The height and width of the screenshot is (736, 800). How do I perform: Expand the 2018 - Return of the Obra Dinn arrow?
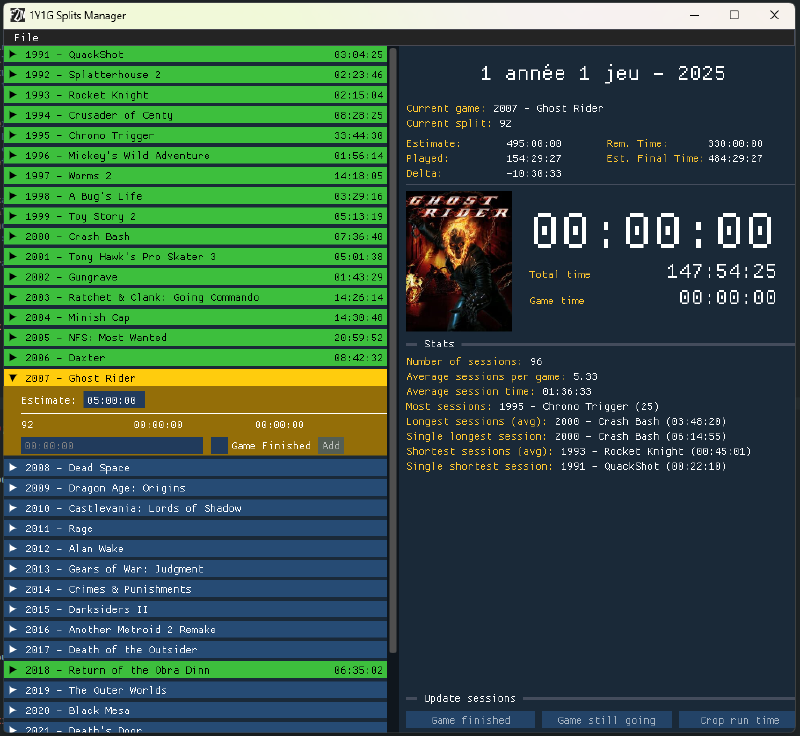coord(13,670)
